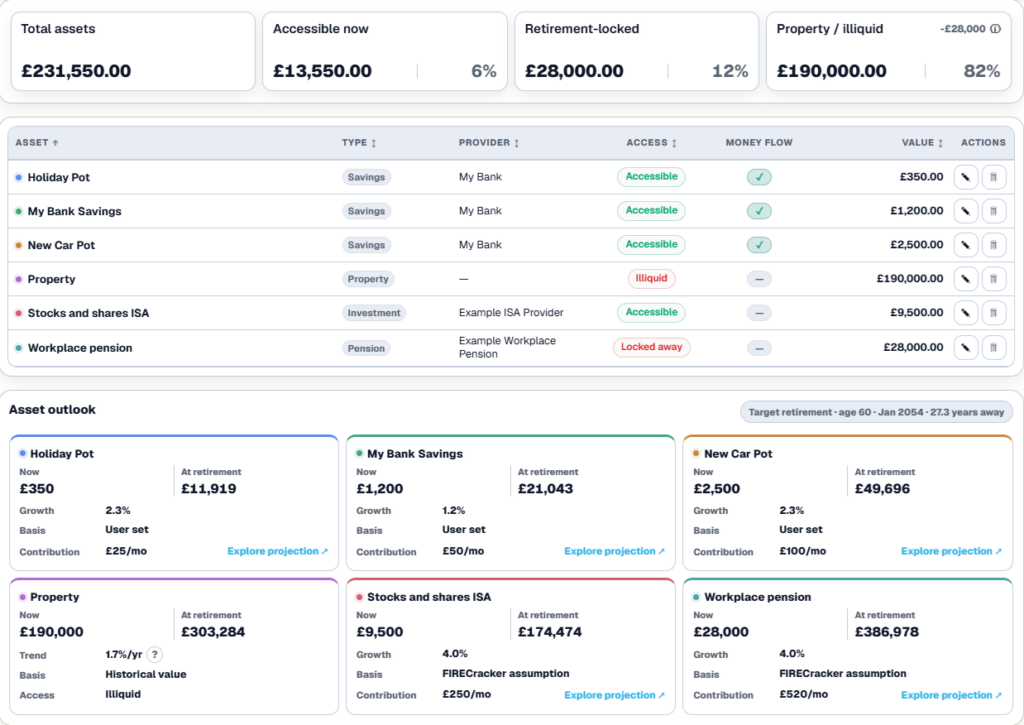The height and width of the screenshot is (725, 1024).
Task: Enable money flow for Workplace pension
Action: [759, 348]
